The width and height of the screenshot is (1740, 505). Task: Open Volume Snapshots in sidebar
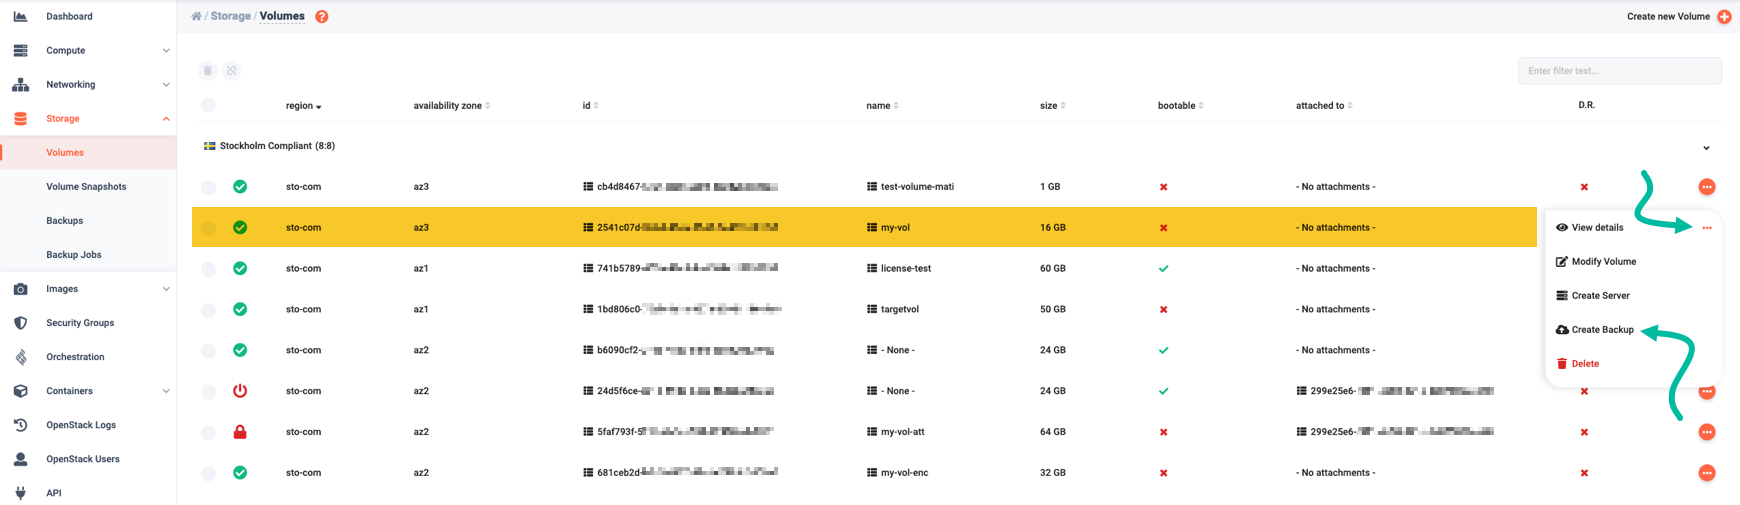[86, 187]
